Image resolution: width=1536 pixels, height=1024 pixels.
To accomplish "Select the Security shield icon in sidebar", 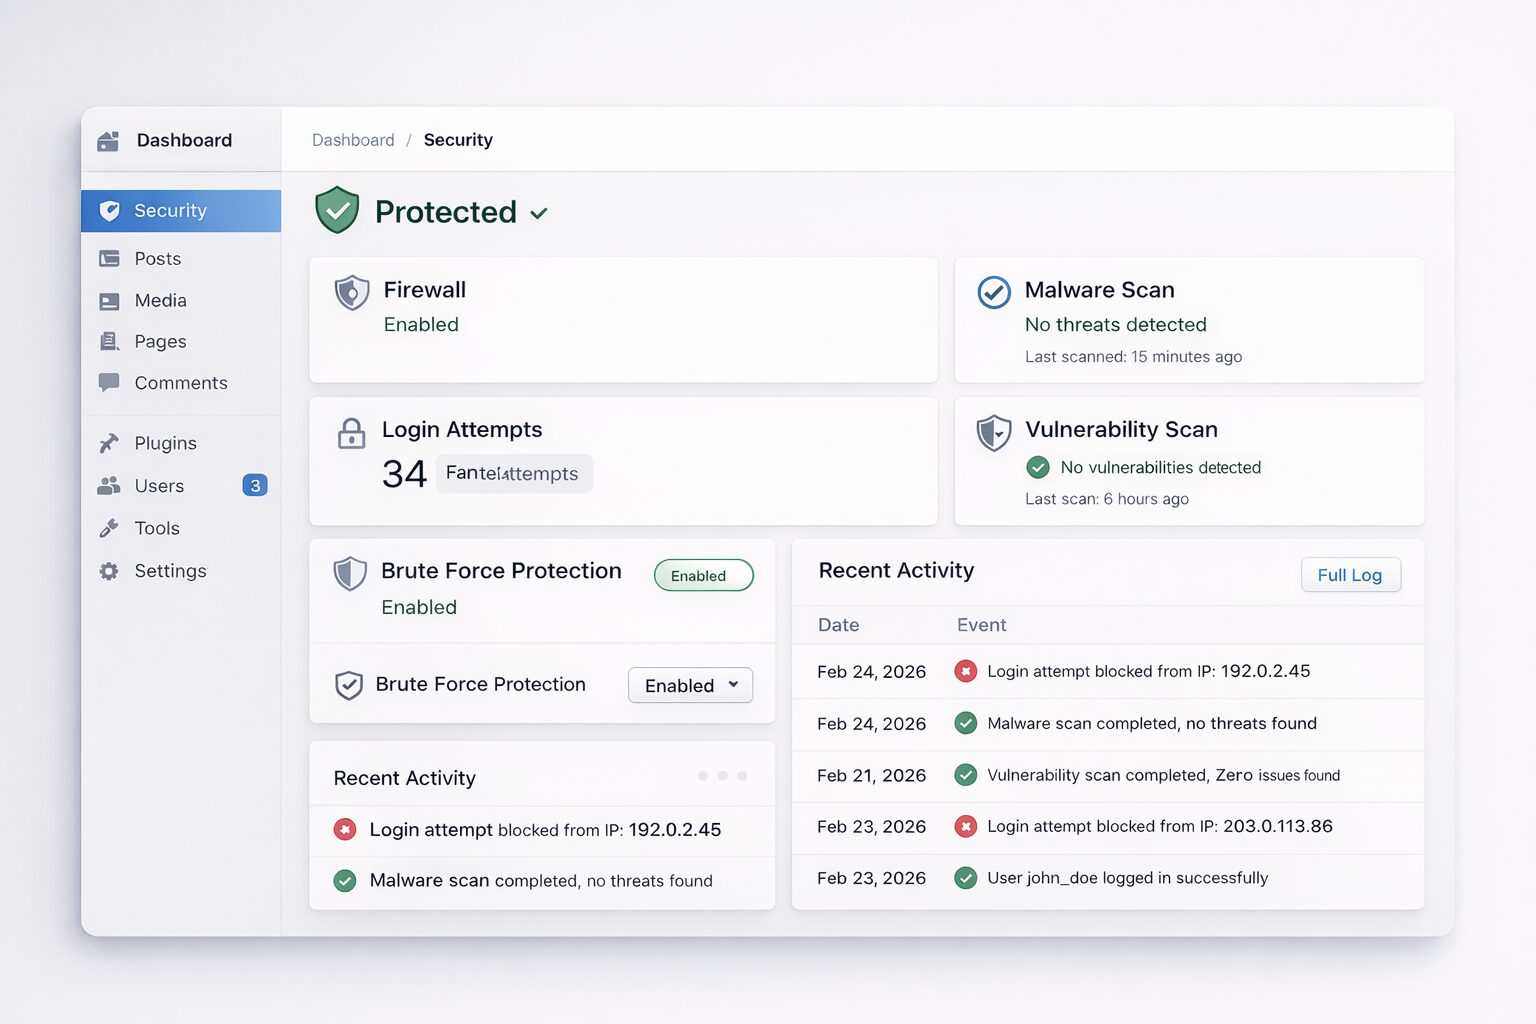I will pos(110,210).
